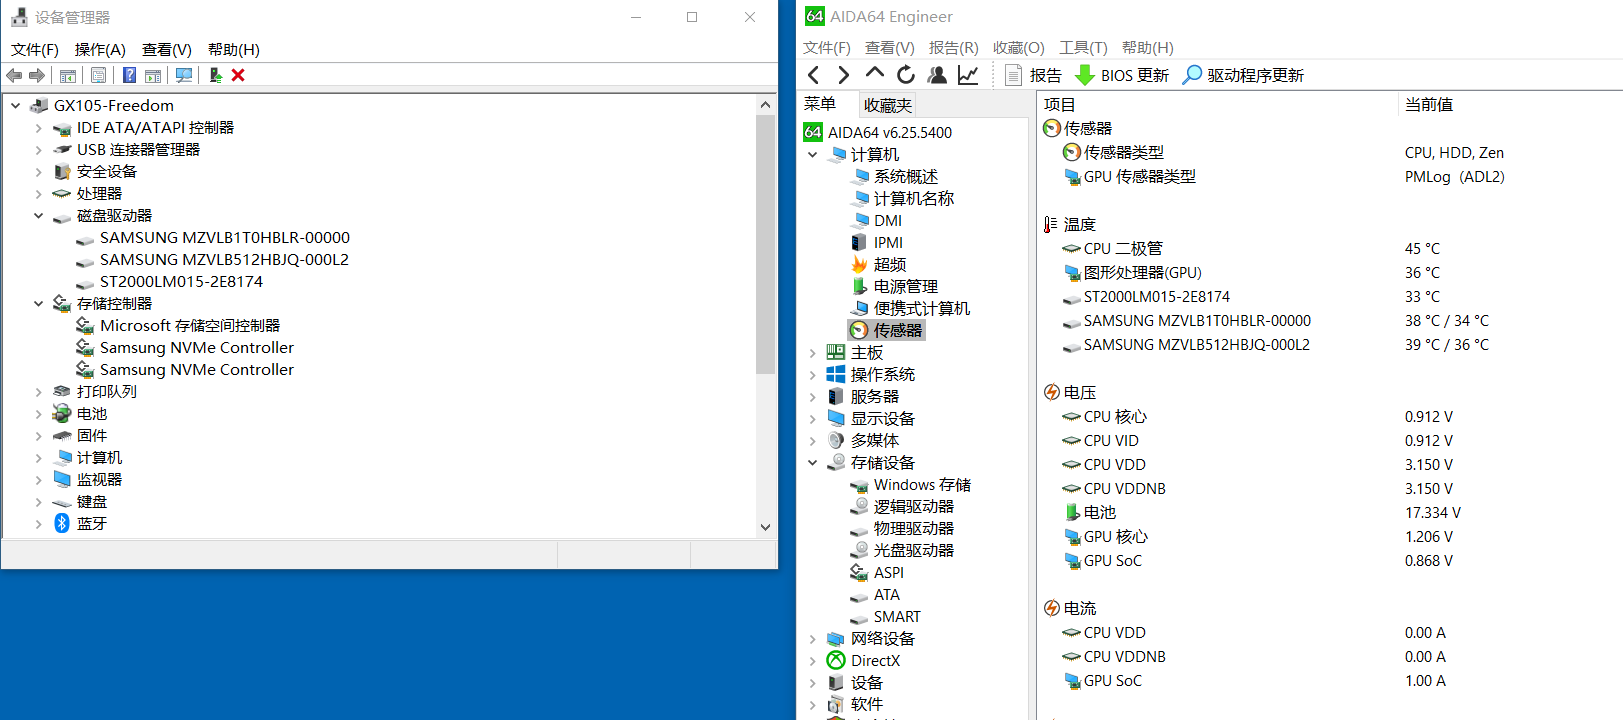Screen dimensions: 1623x720
Task: Open AIDA64 报告(R) menu
Action: [x=954, y=47]
